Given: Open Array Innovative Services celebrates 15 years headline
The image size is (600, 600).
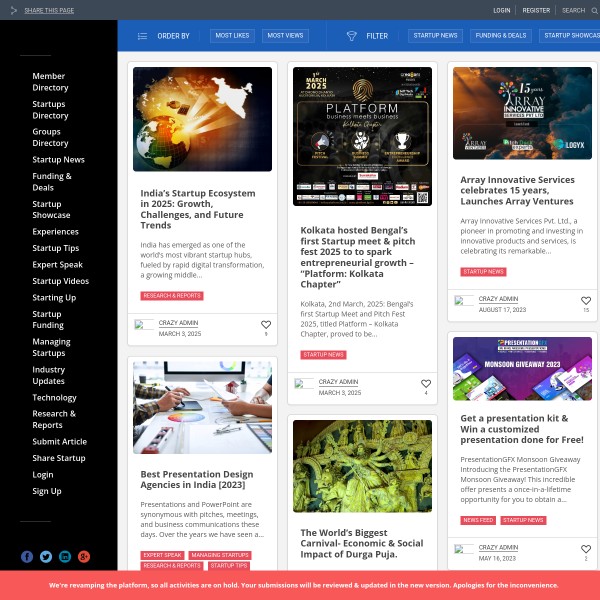Looking at the screenshot, I should [x=517, y=191].
